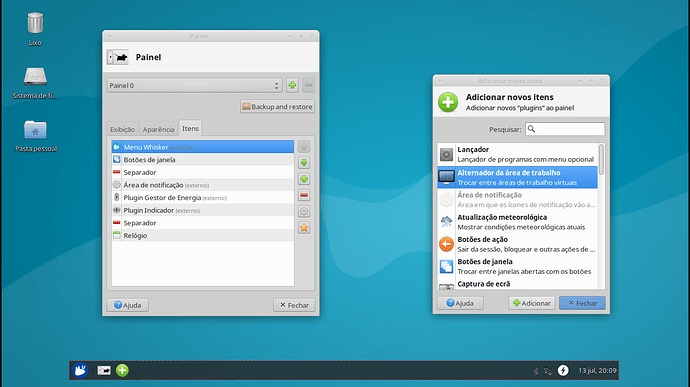Click move item up arrow in Itens
The height and width of the screenshot is (387, 690).
[x=304, y=147]
